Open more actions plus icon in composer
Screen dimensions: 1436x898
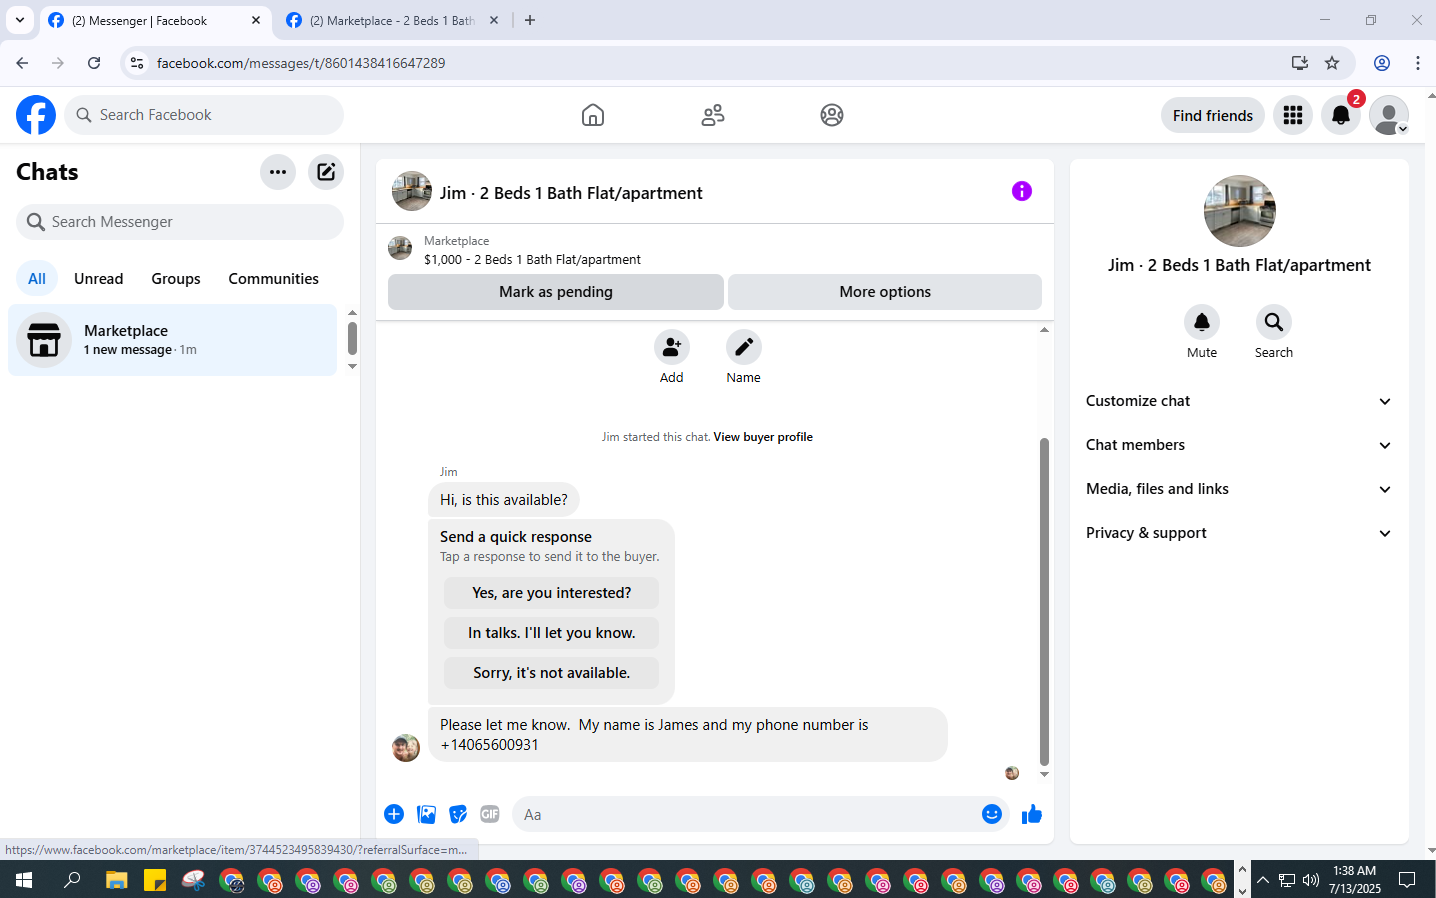[394, 814]
